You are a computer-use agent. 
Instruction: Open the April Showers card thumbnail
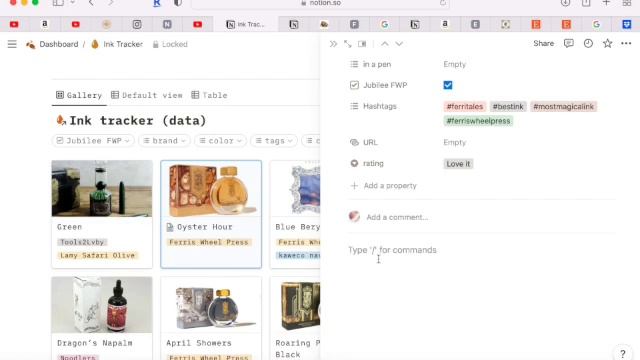[x=211, y=304]
